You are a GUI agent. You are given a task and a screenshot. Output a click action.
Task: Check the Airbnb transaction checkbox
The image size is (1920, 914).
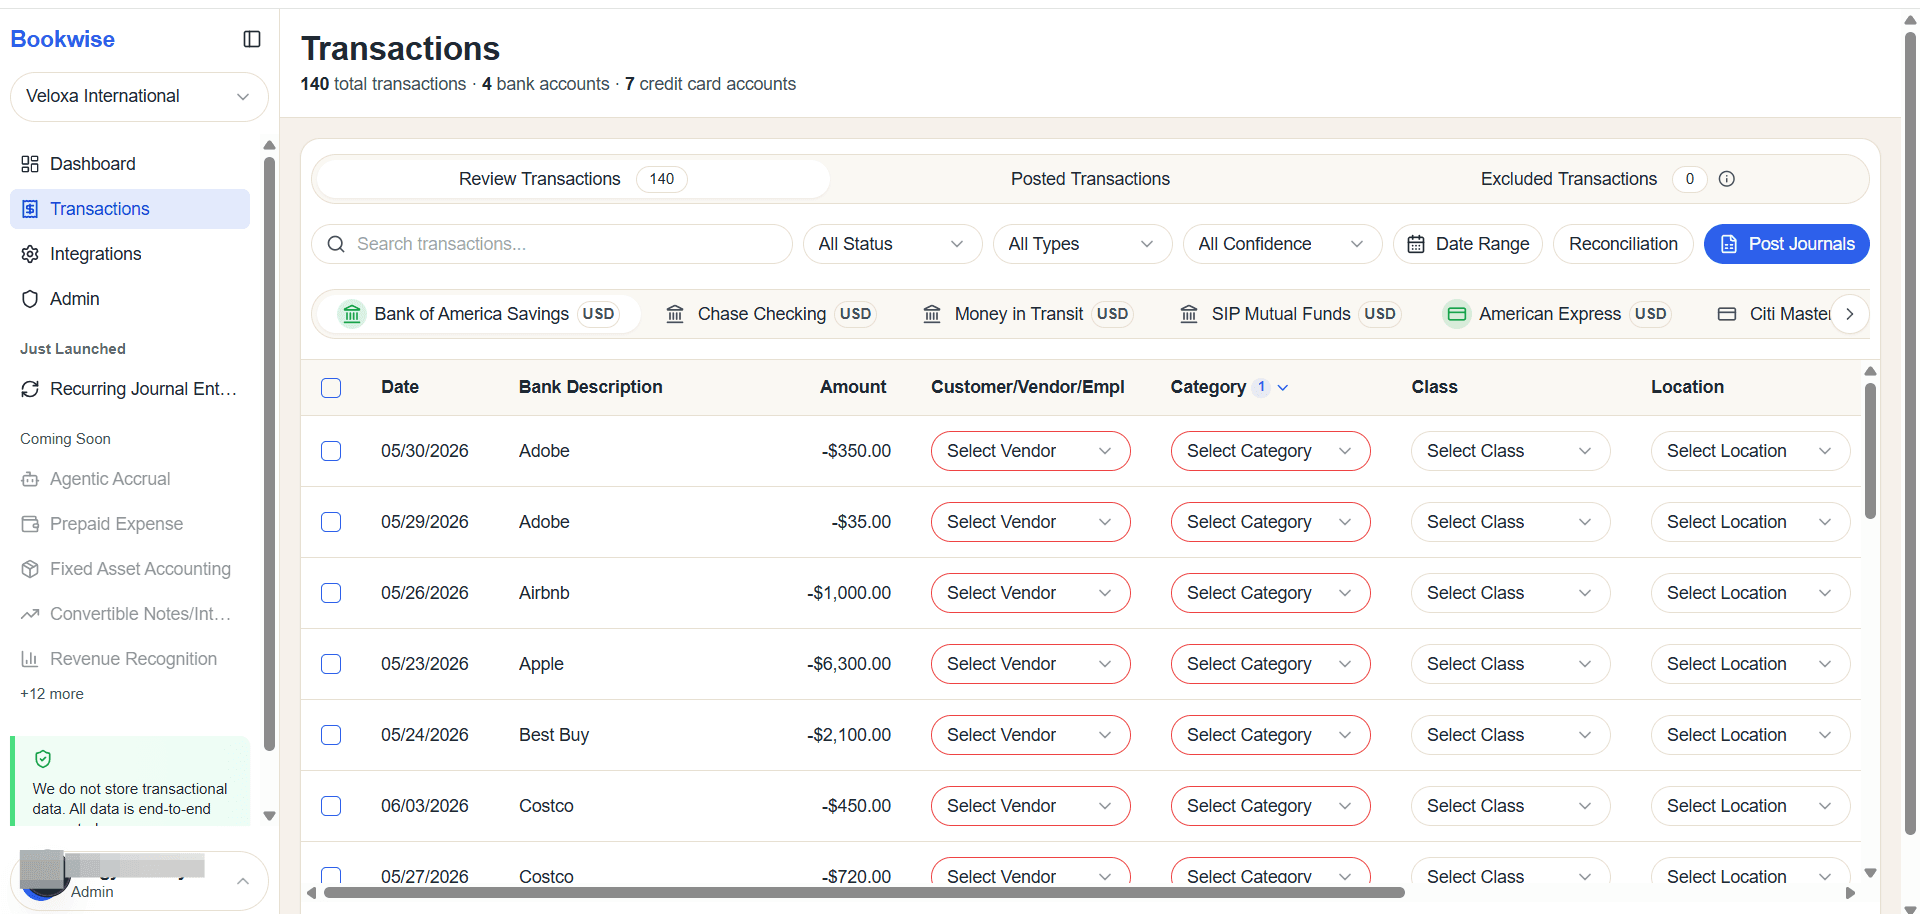[x=331, y=593]
